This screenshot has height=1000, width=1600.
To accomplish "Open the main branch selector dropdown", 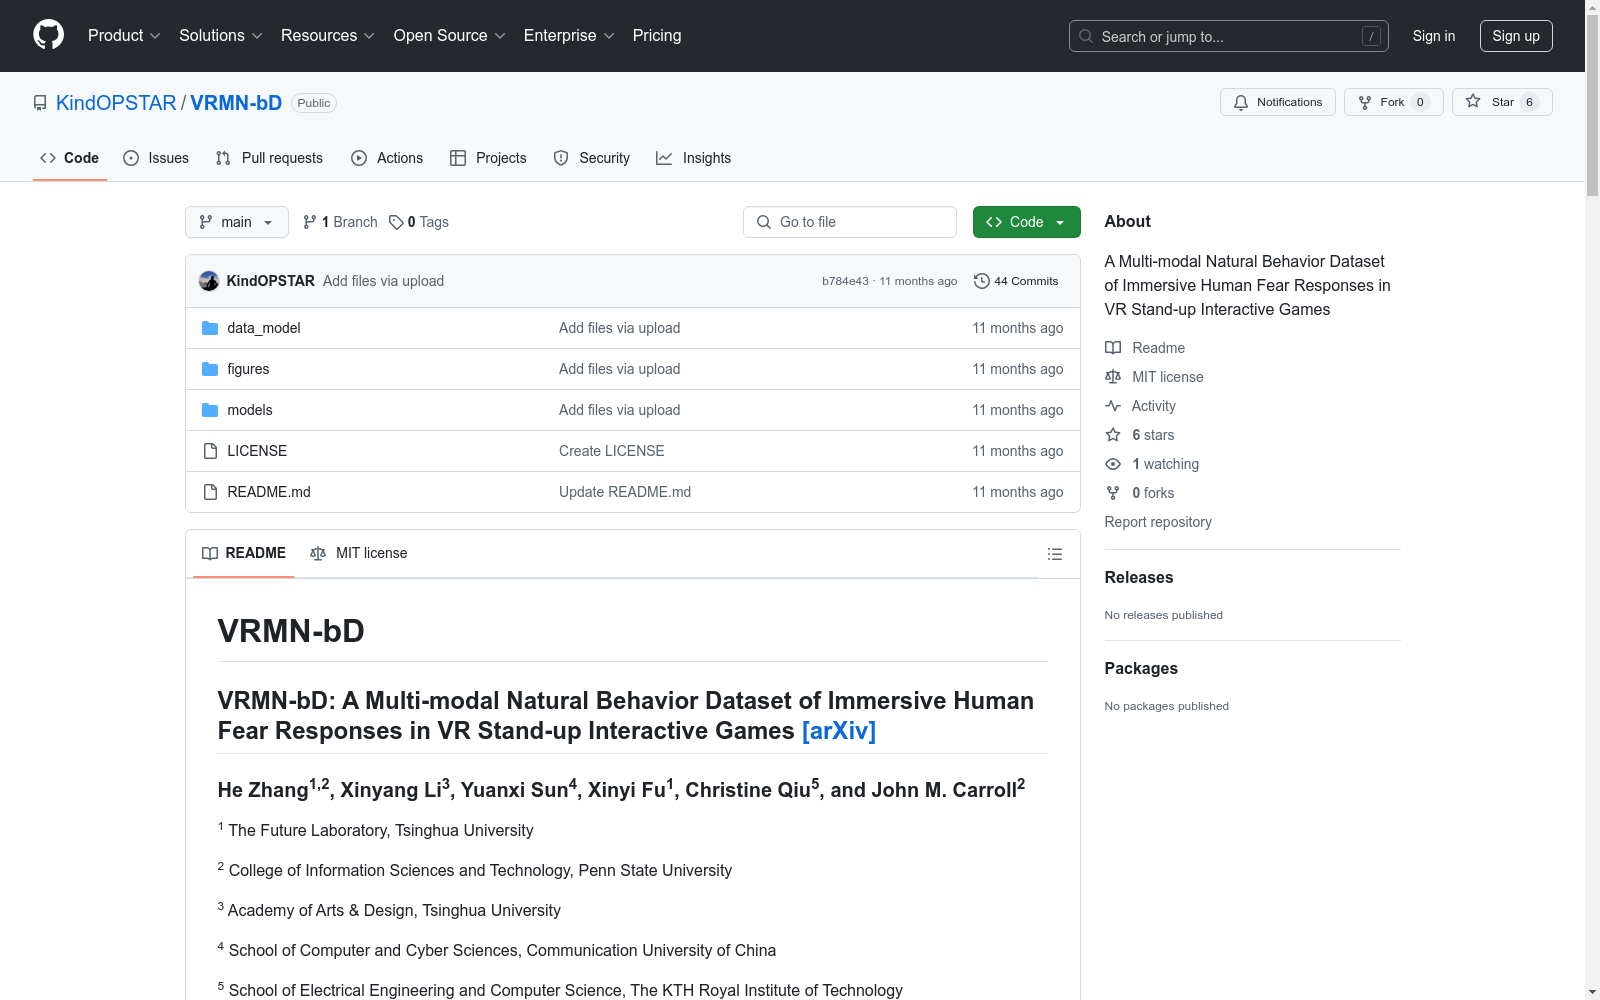I will pos(237,222).
